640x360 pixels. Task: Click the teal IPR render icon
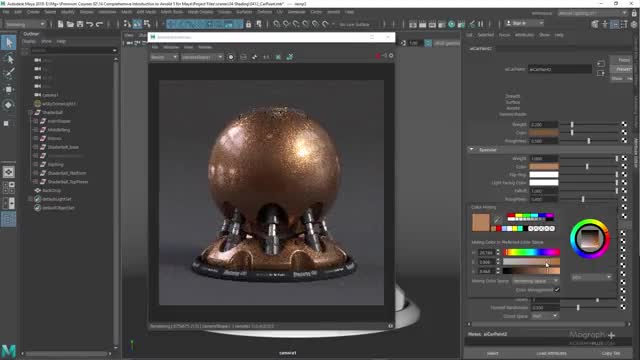click(451, 24)
